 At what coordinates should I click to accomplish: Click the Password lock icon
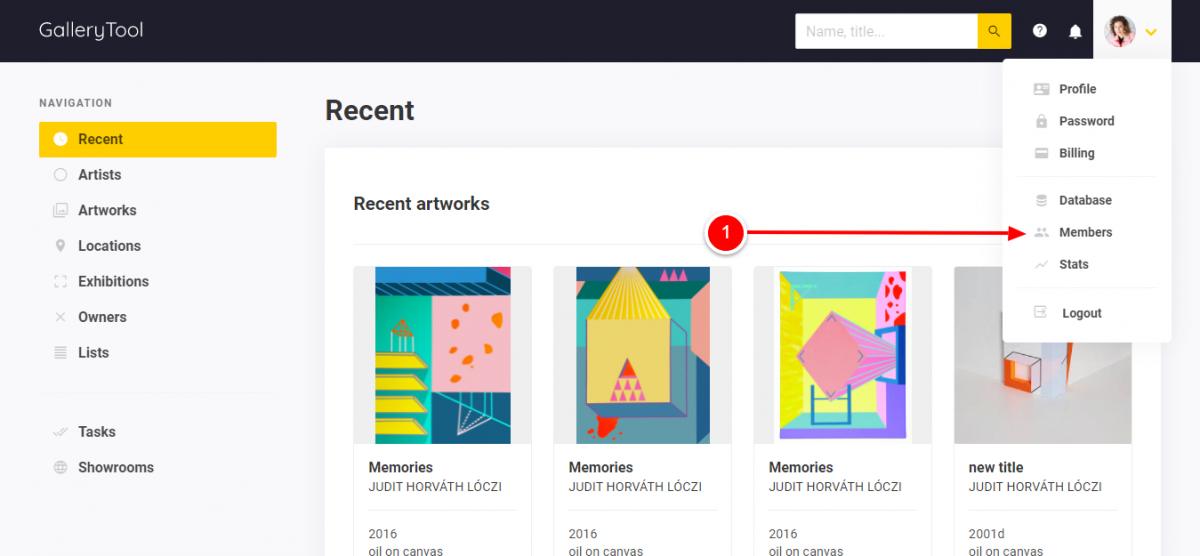coord(1041,121)
